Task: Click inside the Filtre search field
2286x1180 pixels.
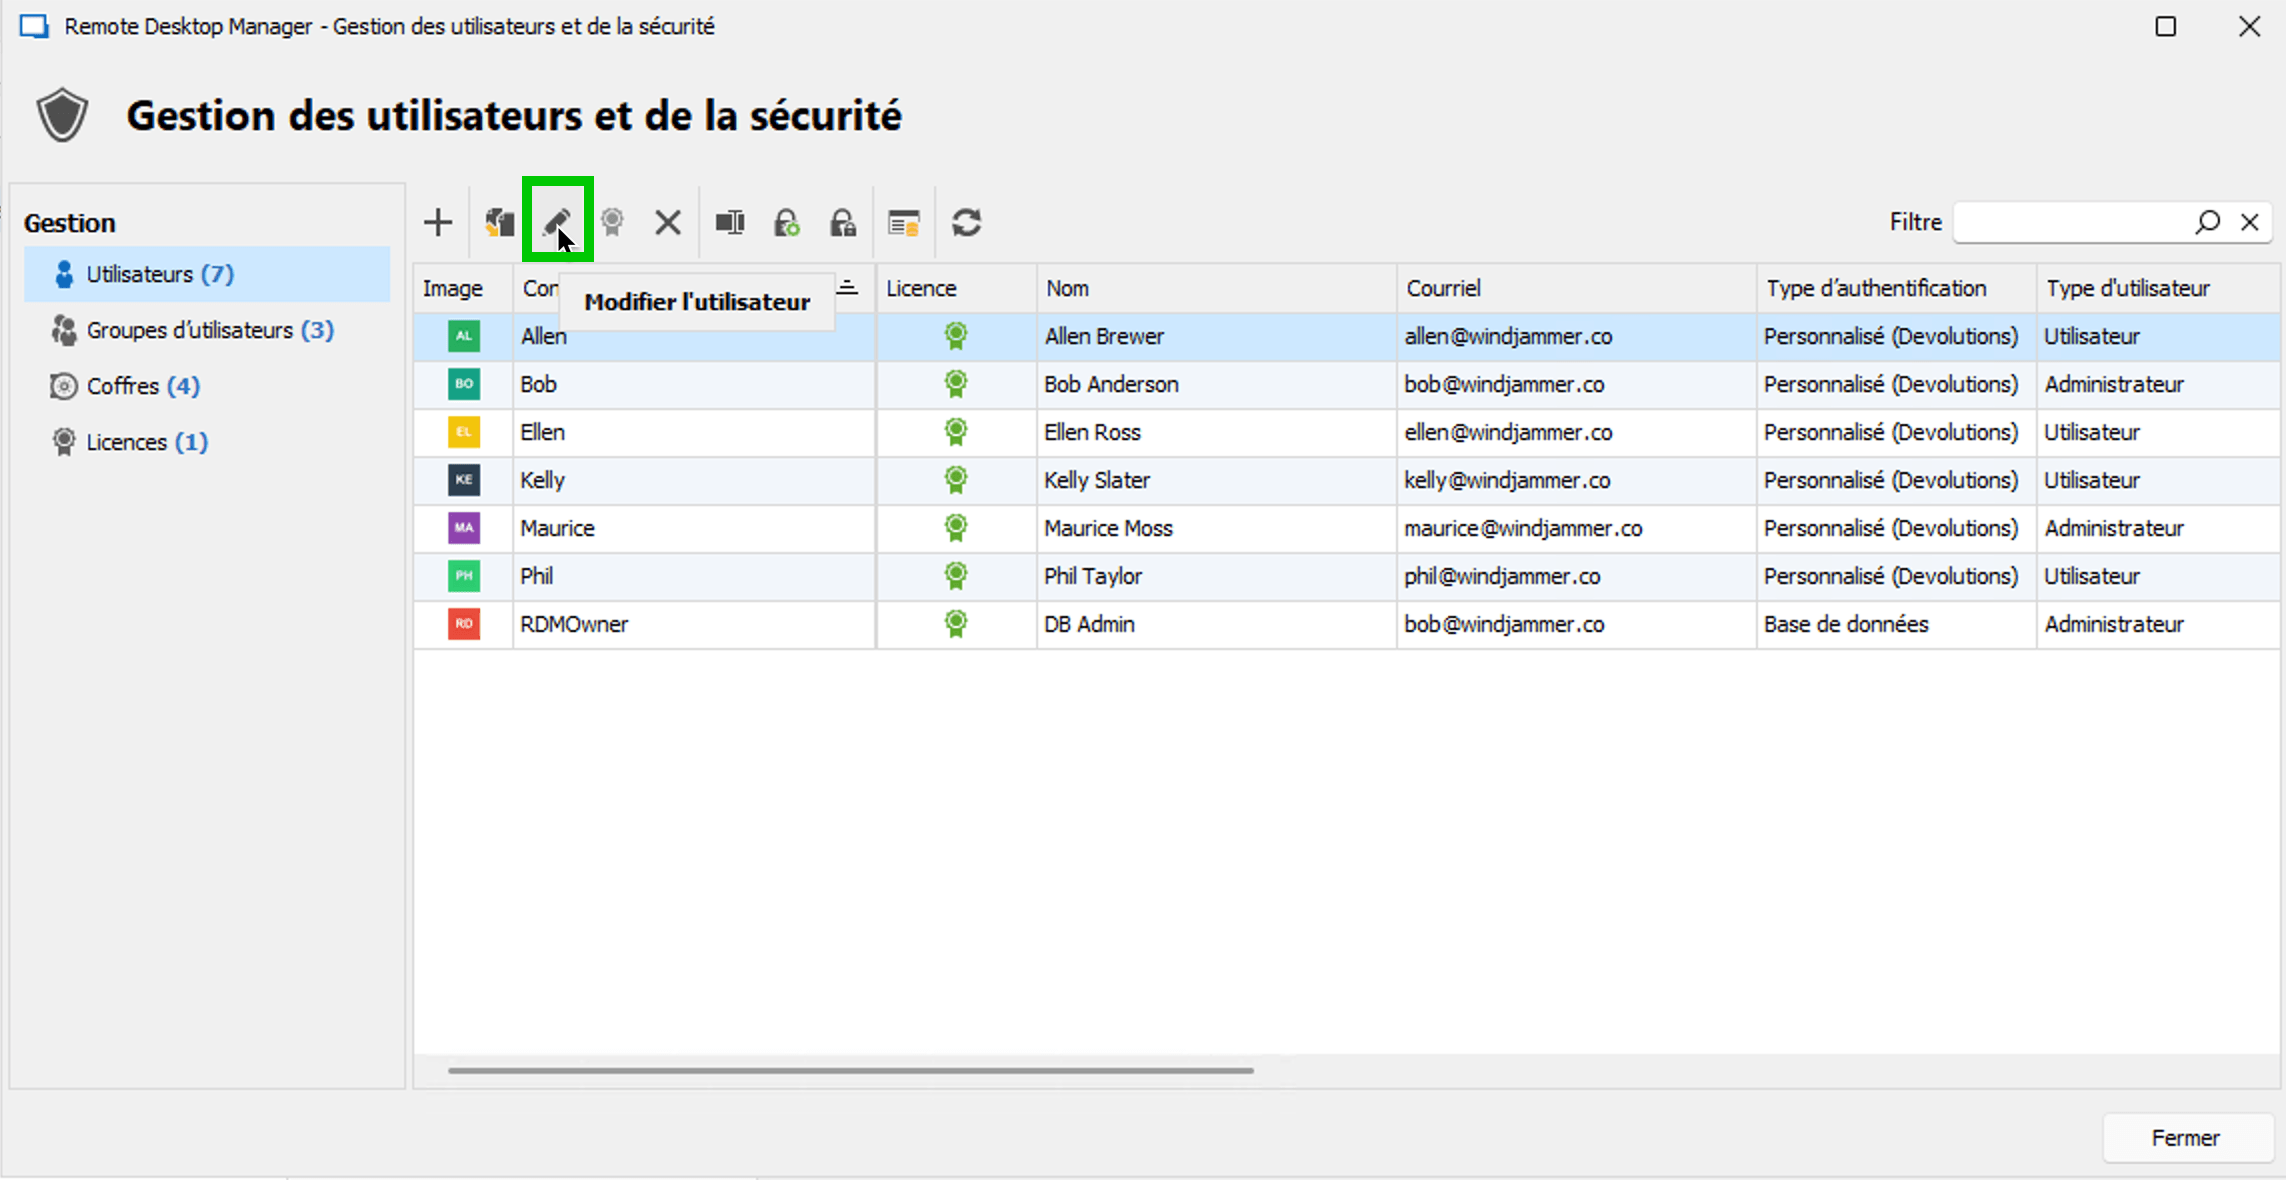Action: [x=2070, y=222]
